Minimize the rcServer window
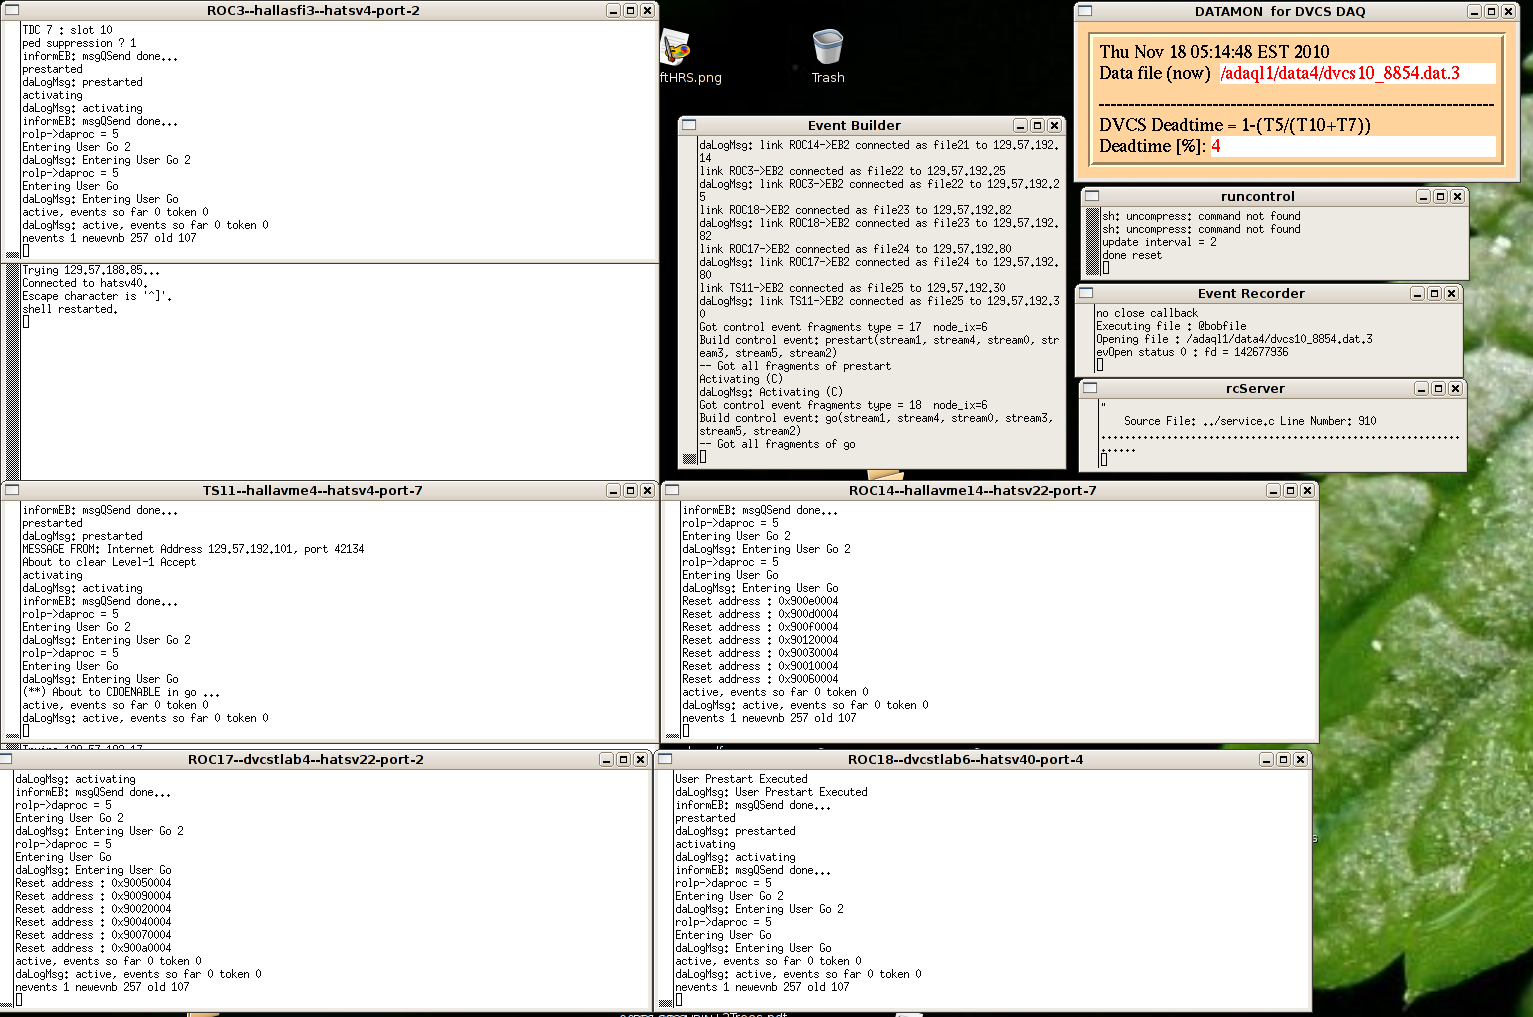The image size is (1533, 1017). tap(1421, 389)
